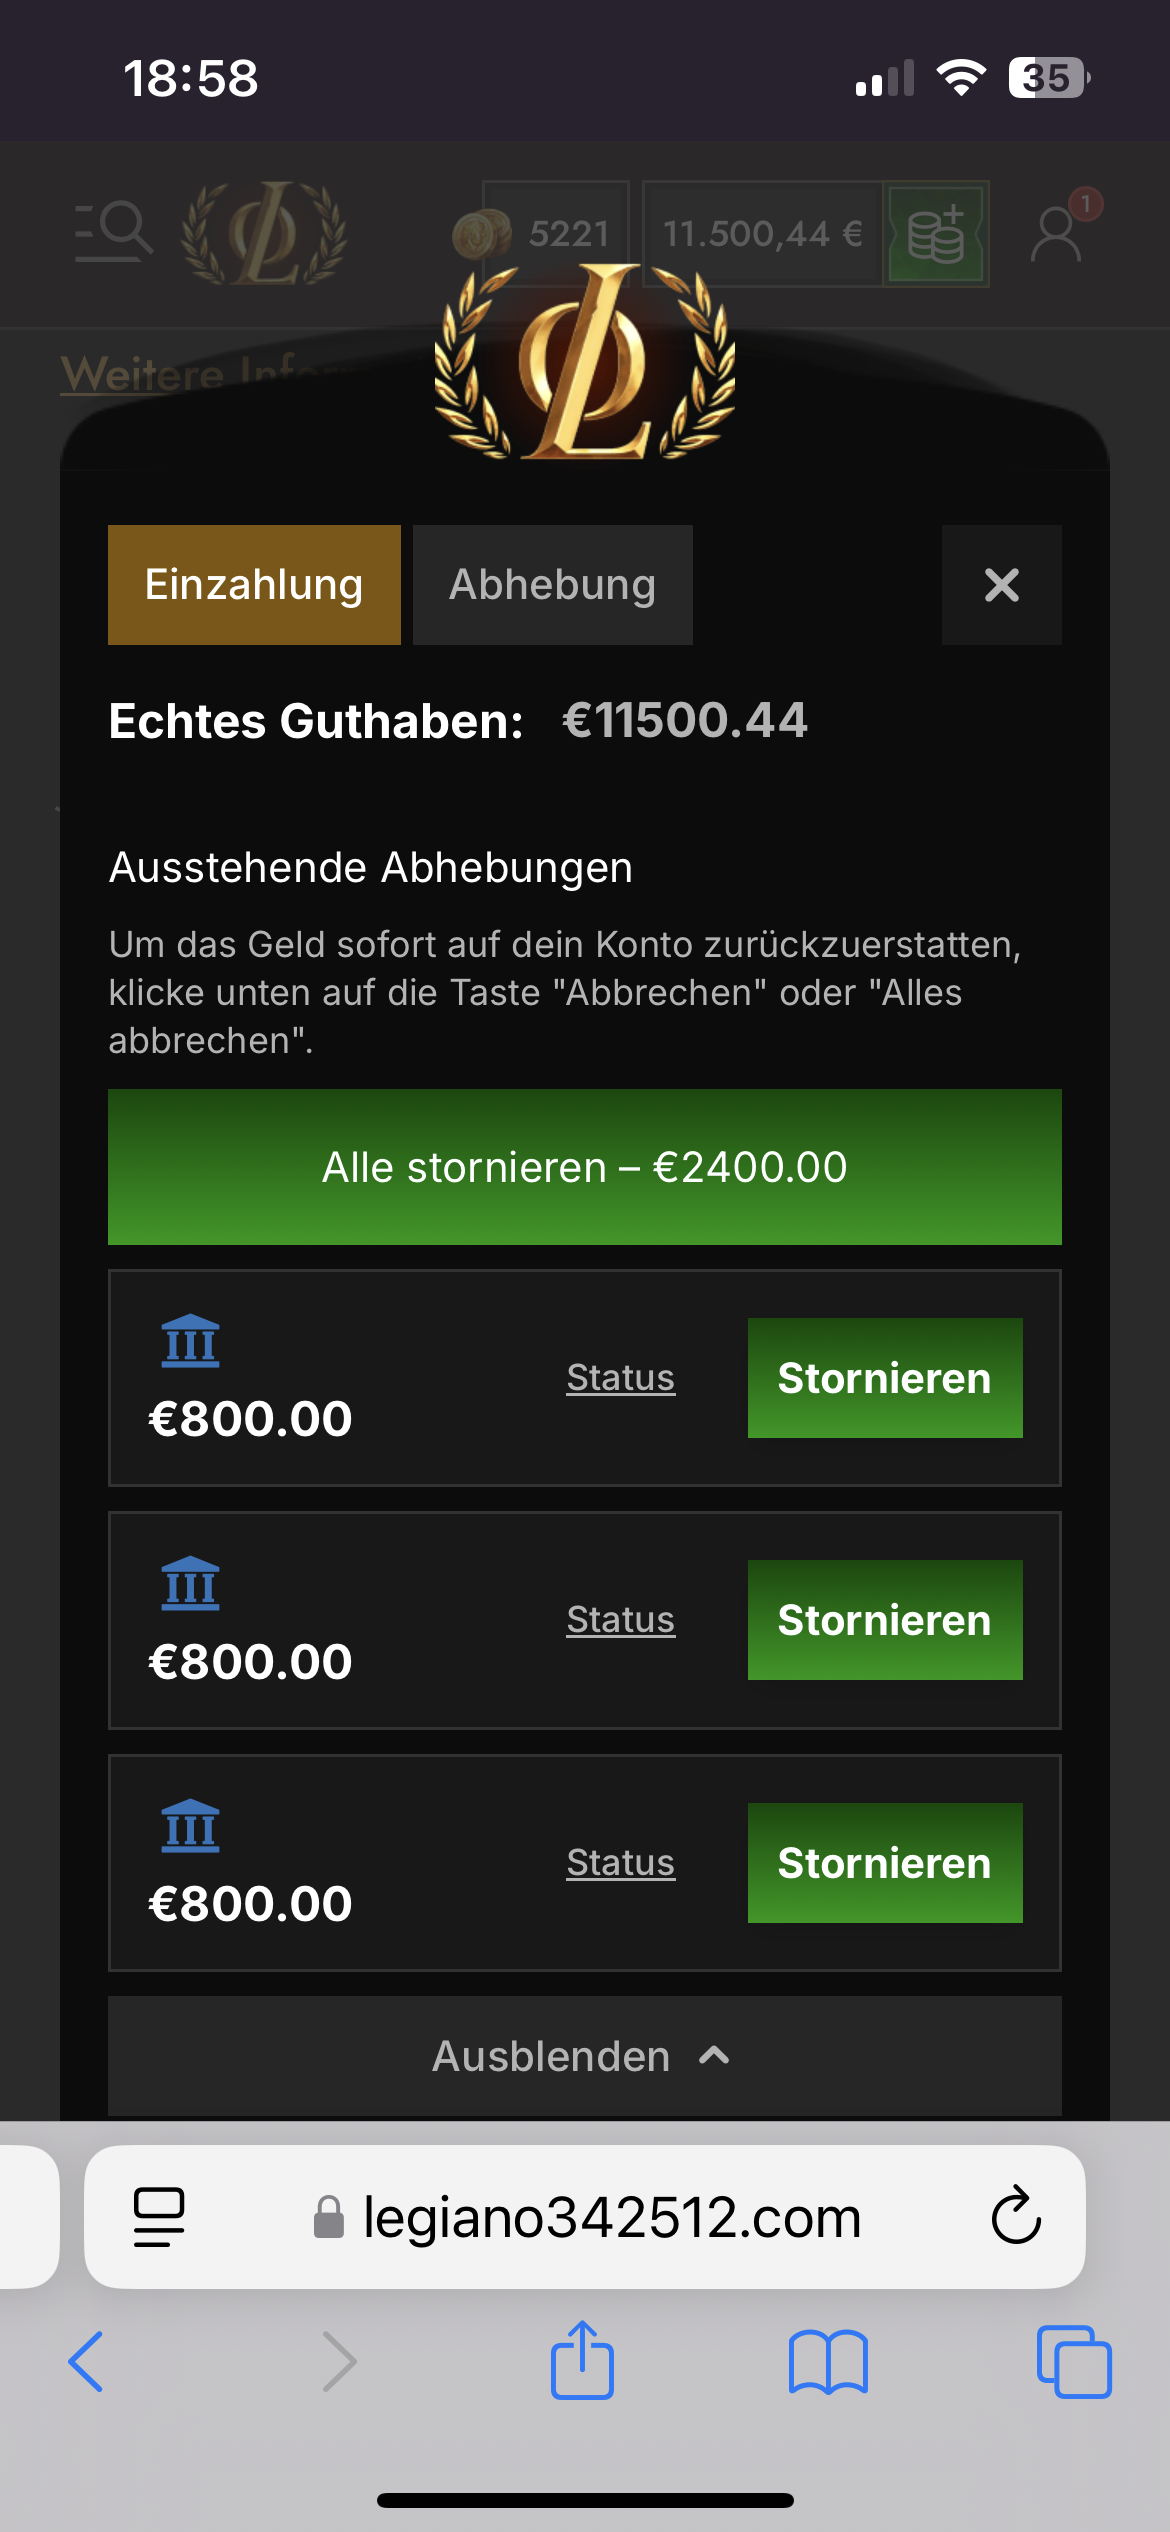Open Safari page settings reader icon
This screenshot has height=2532, width=1170.
pos(159,2217)
